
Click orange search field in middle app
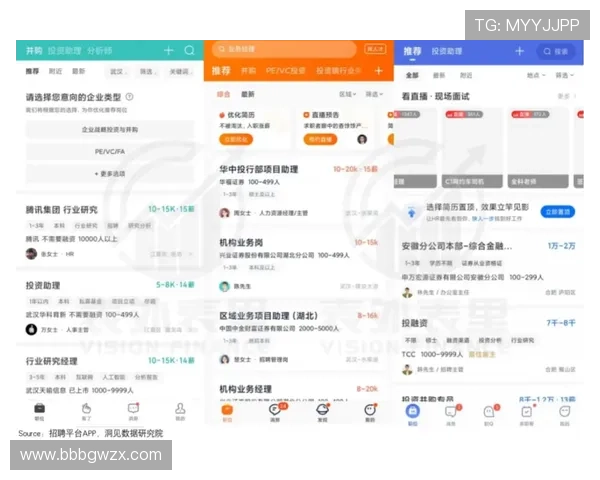284,49
